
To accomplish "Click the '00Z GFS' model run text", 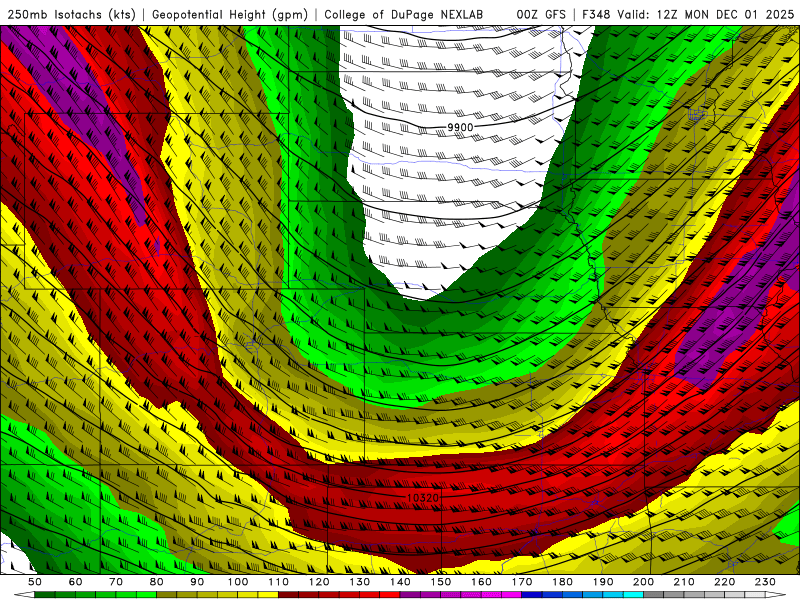I will [x=541, y=14].
